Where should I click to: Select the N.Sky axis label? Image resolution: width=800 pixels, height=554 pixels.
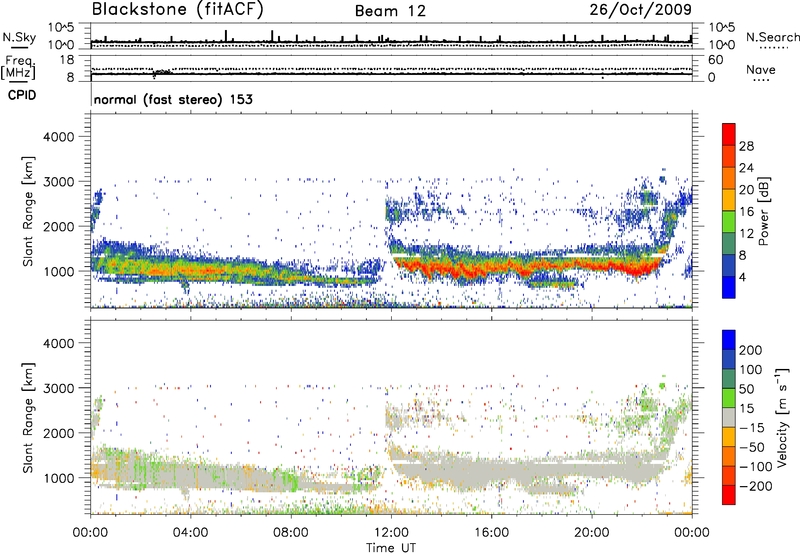pos(19,37)
